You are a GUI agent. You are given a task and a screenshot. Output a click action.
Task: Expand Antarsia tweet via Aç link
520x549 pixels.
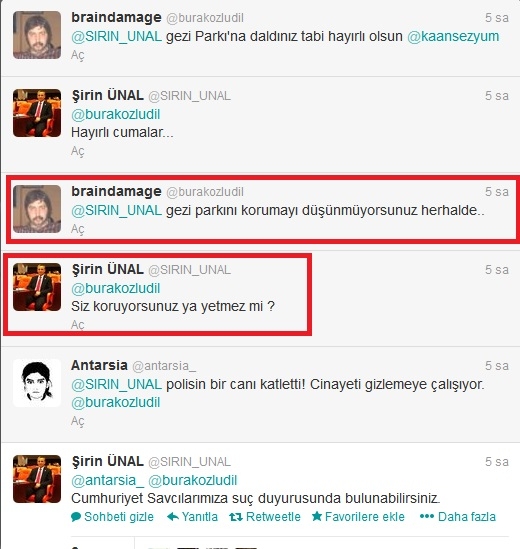click(77, 421)
